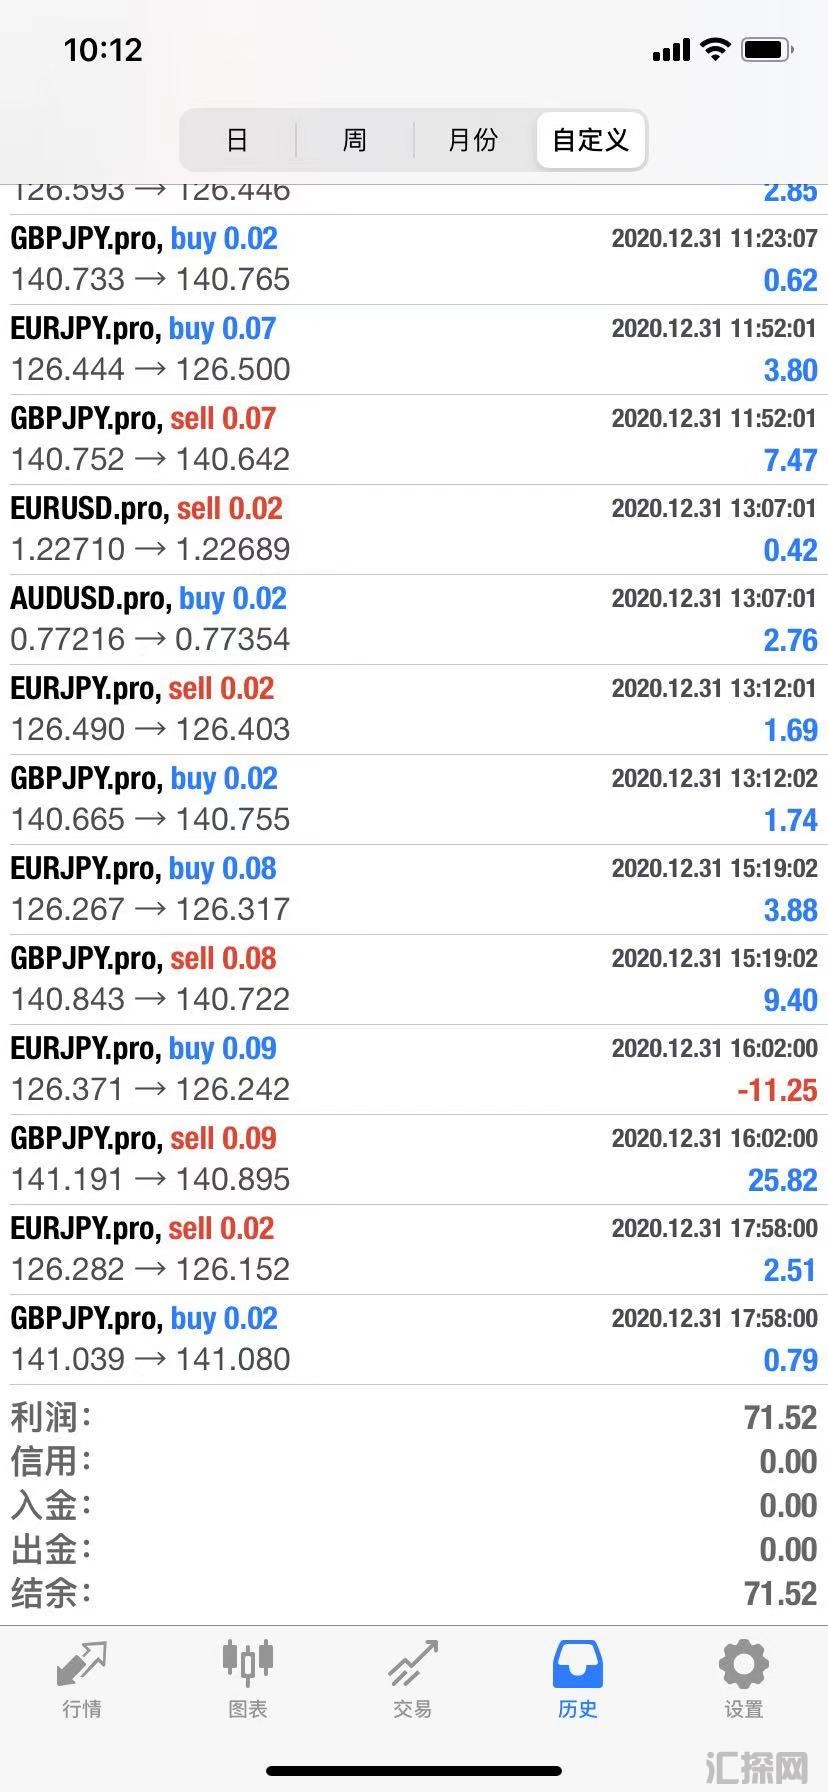Open the 图表 chart tab icon
828x1792 pixels.
click(x=247, y=1663)
